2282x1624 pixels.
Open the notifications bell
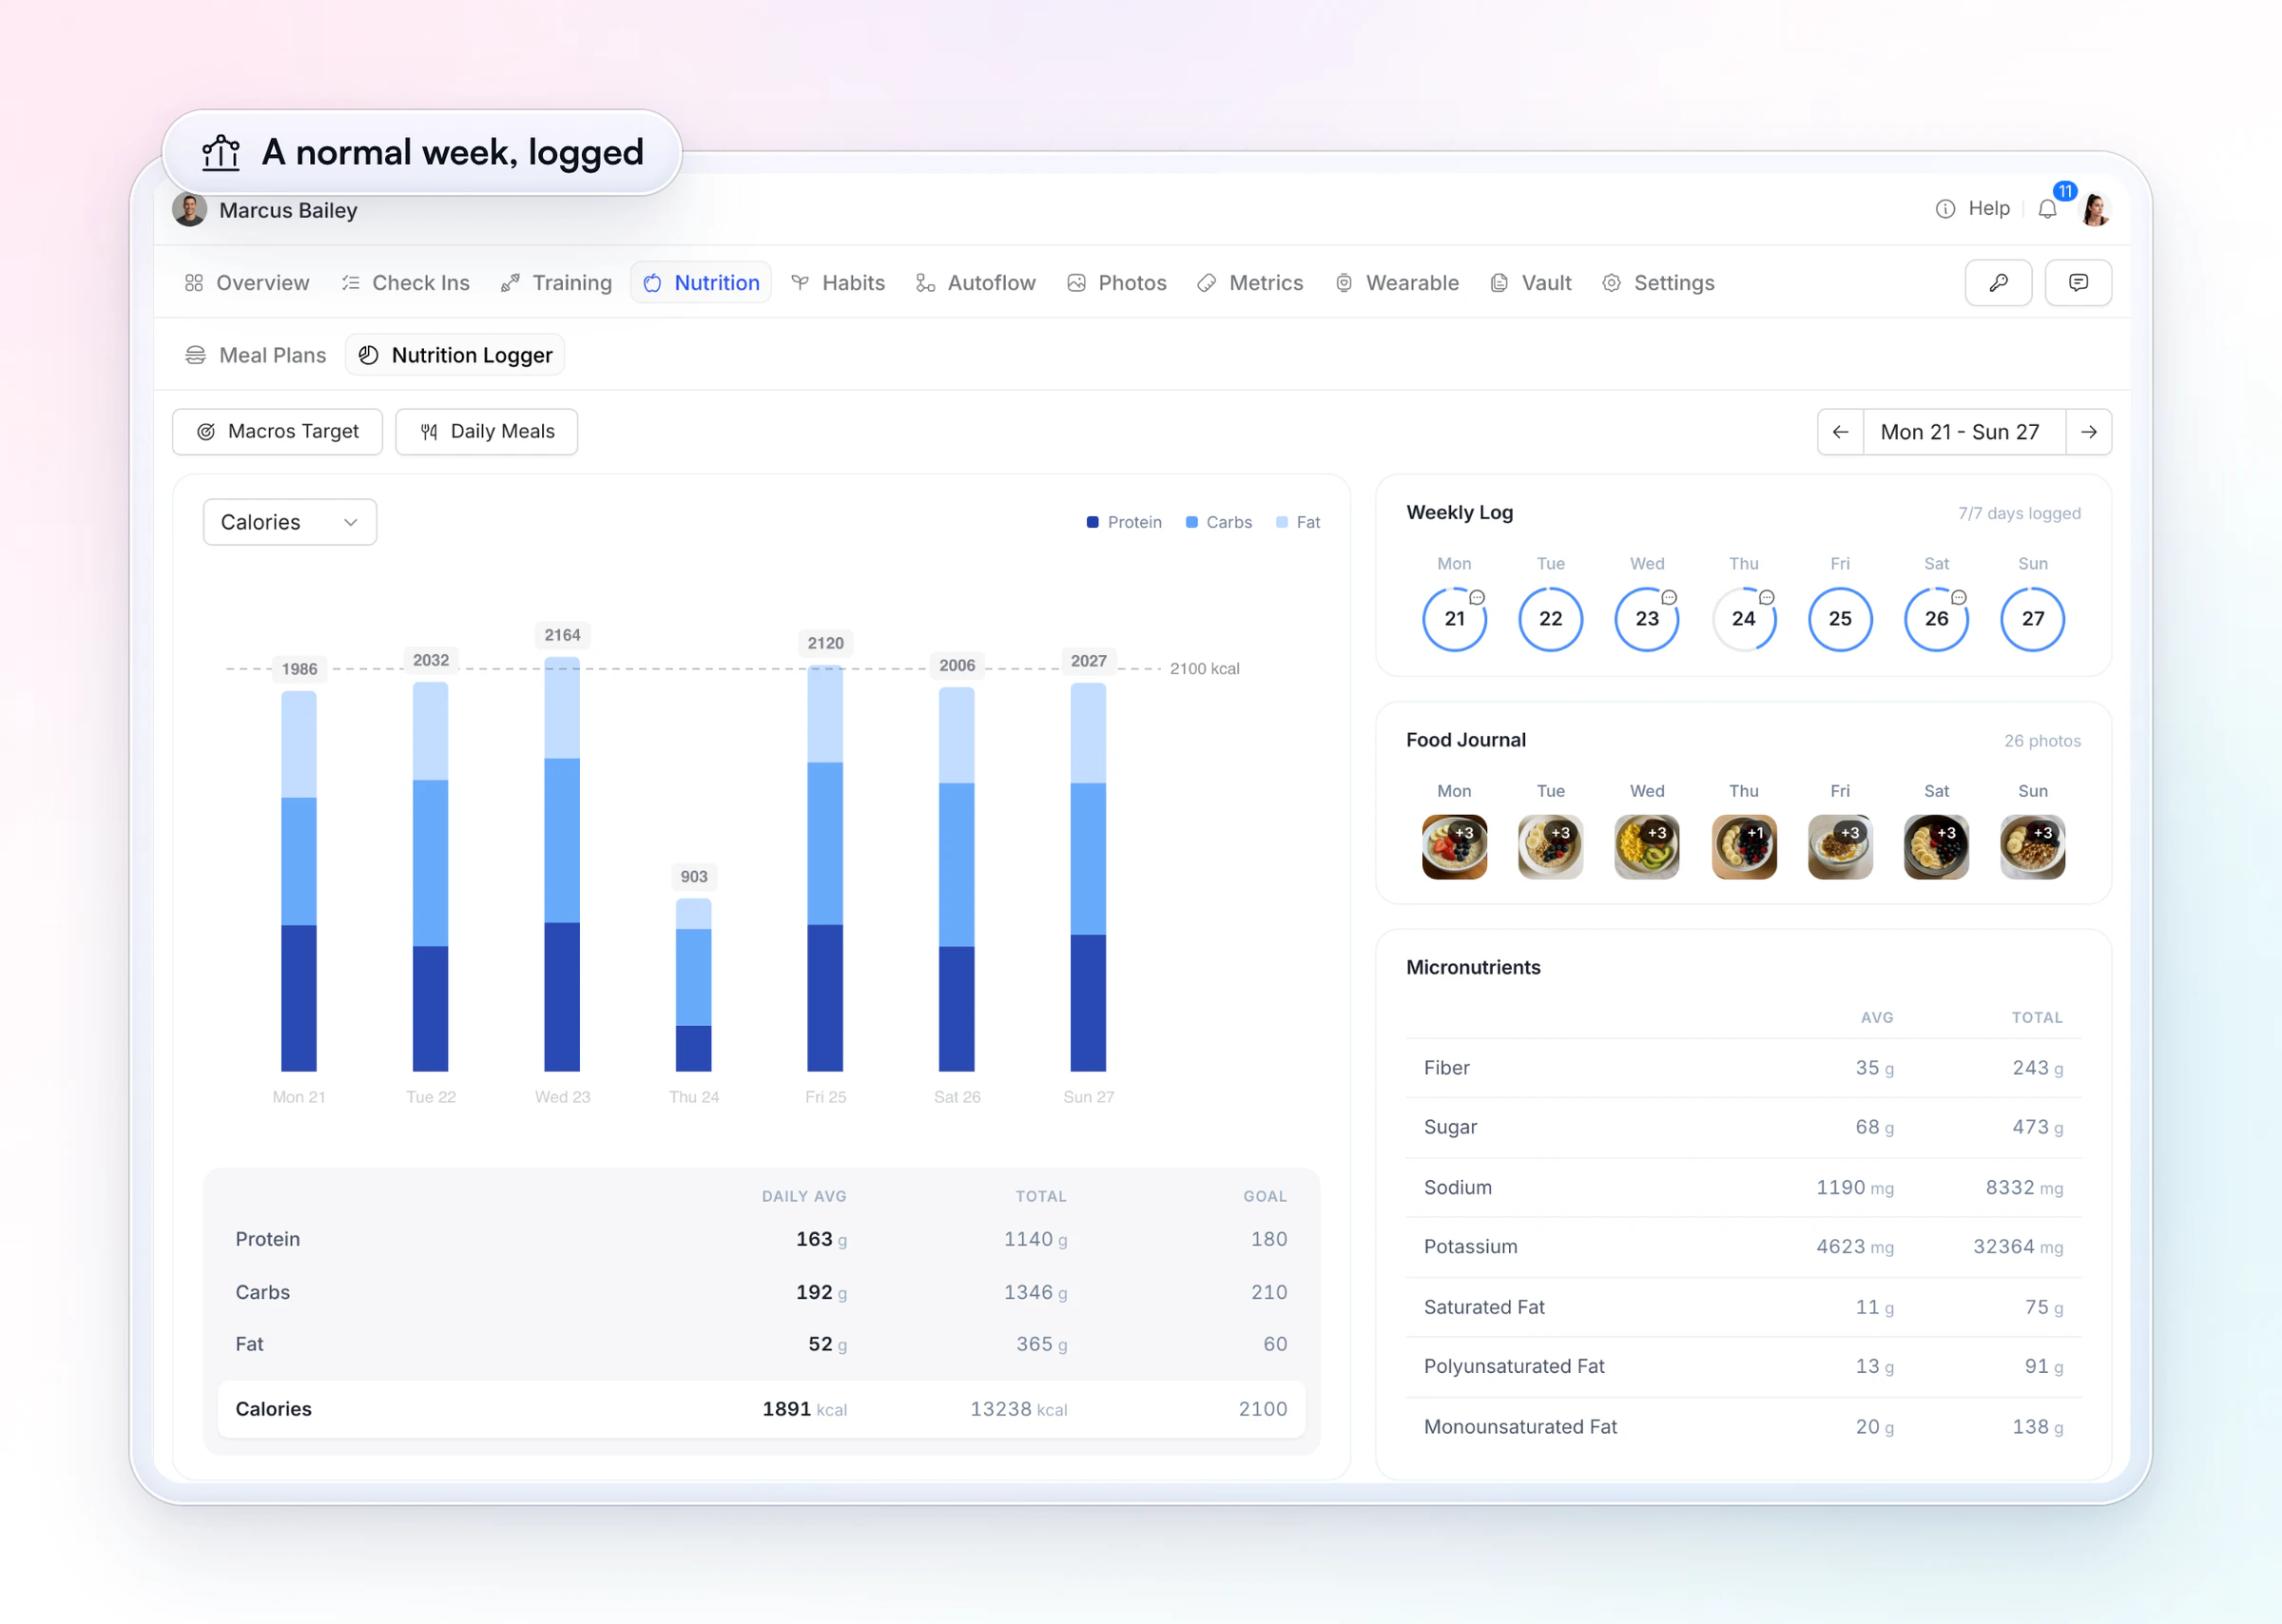pos(2047,209)
